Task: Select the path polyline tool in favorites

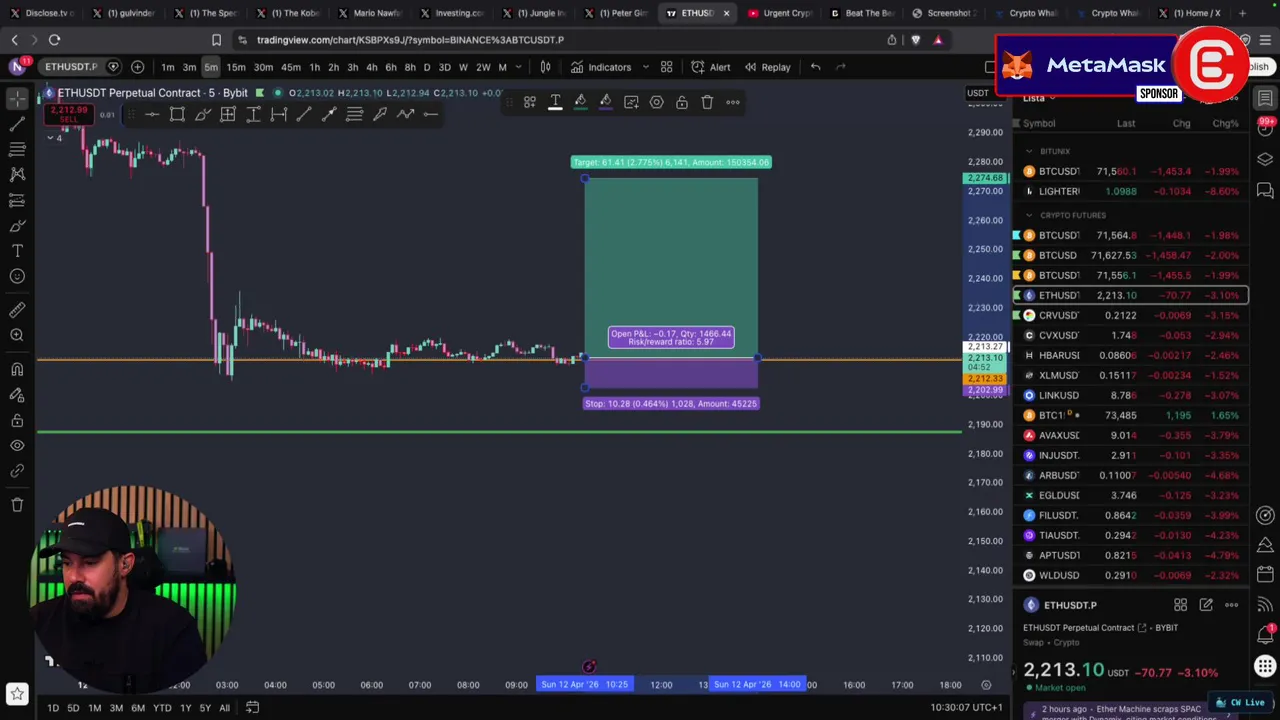Action: click(x=405, y=114)
